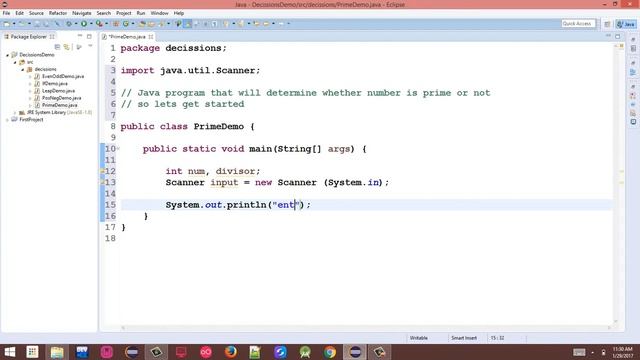Close the PrimeDemo.java editor tab

pyautogui.click(x=151, y=37)
